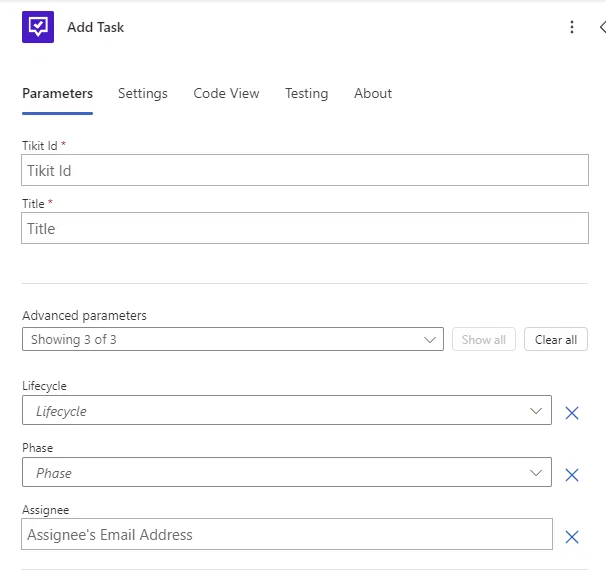The height and width of the screenshot is (574, 606).
Task: Collapse the panel with the chevron arrow
Action: point(602,27)
